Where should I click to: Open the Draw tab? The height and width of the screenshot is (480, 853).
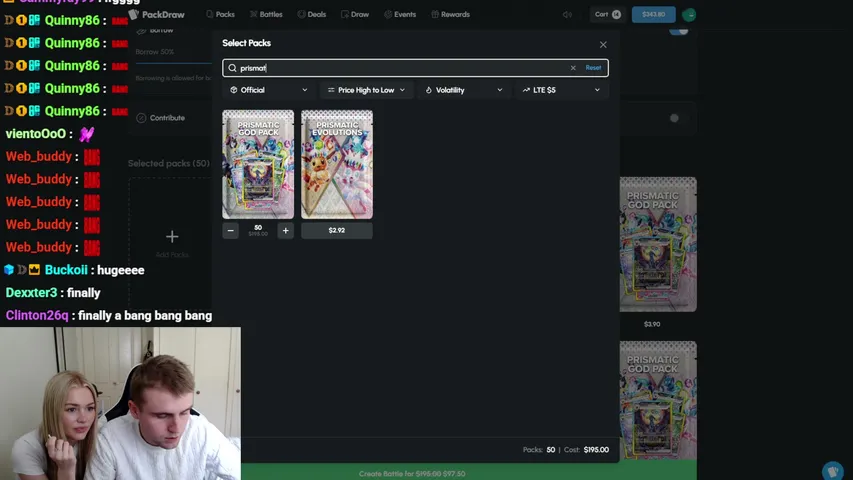coord(355,15)
